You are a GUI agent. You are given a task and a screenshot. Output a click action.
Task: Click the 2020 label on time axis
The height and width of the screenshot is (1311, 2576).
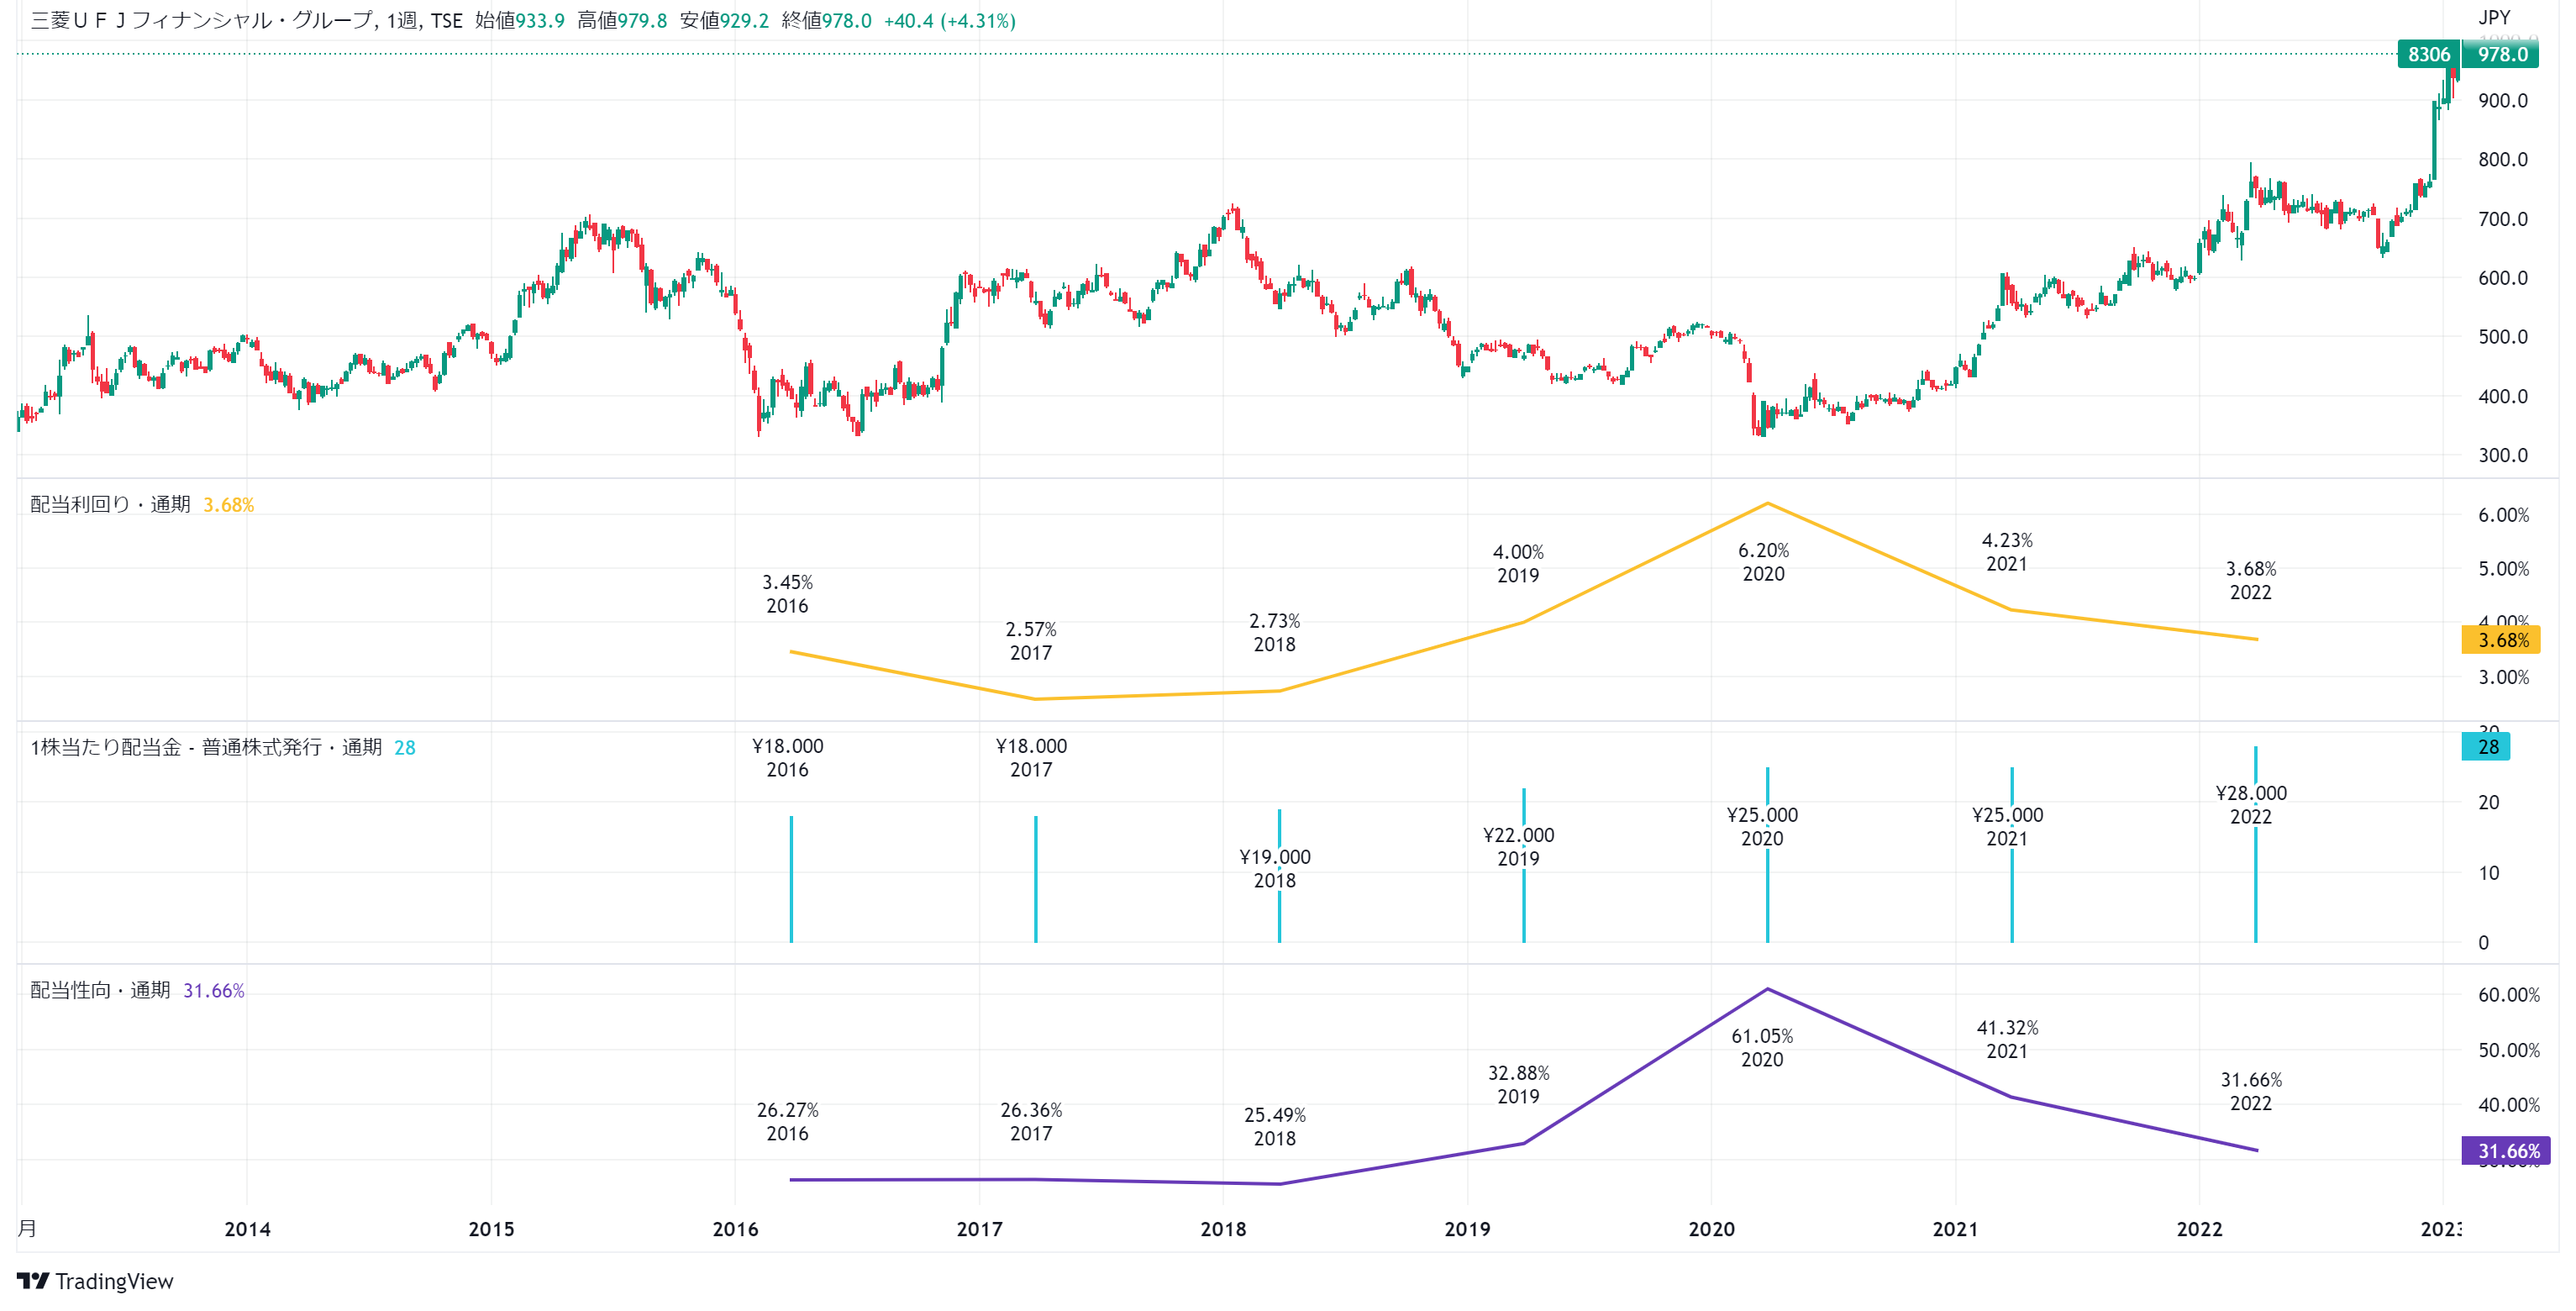(x=1711, y=1229)
